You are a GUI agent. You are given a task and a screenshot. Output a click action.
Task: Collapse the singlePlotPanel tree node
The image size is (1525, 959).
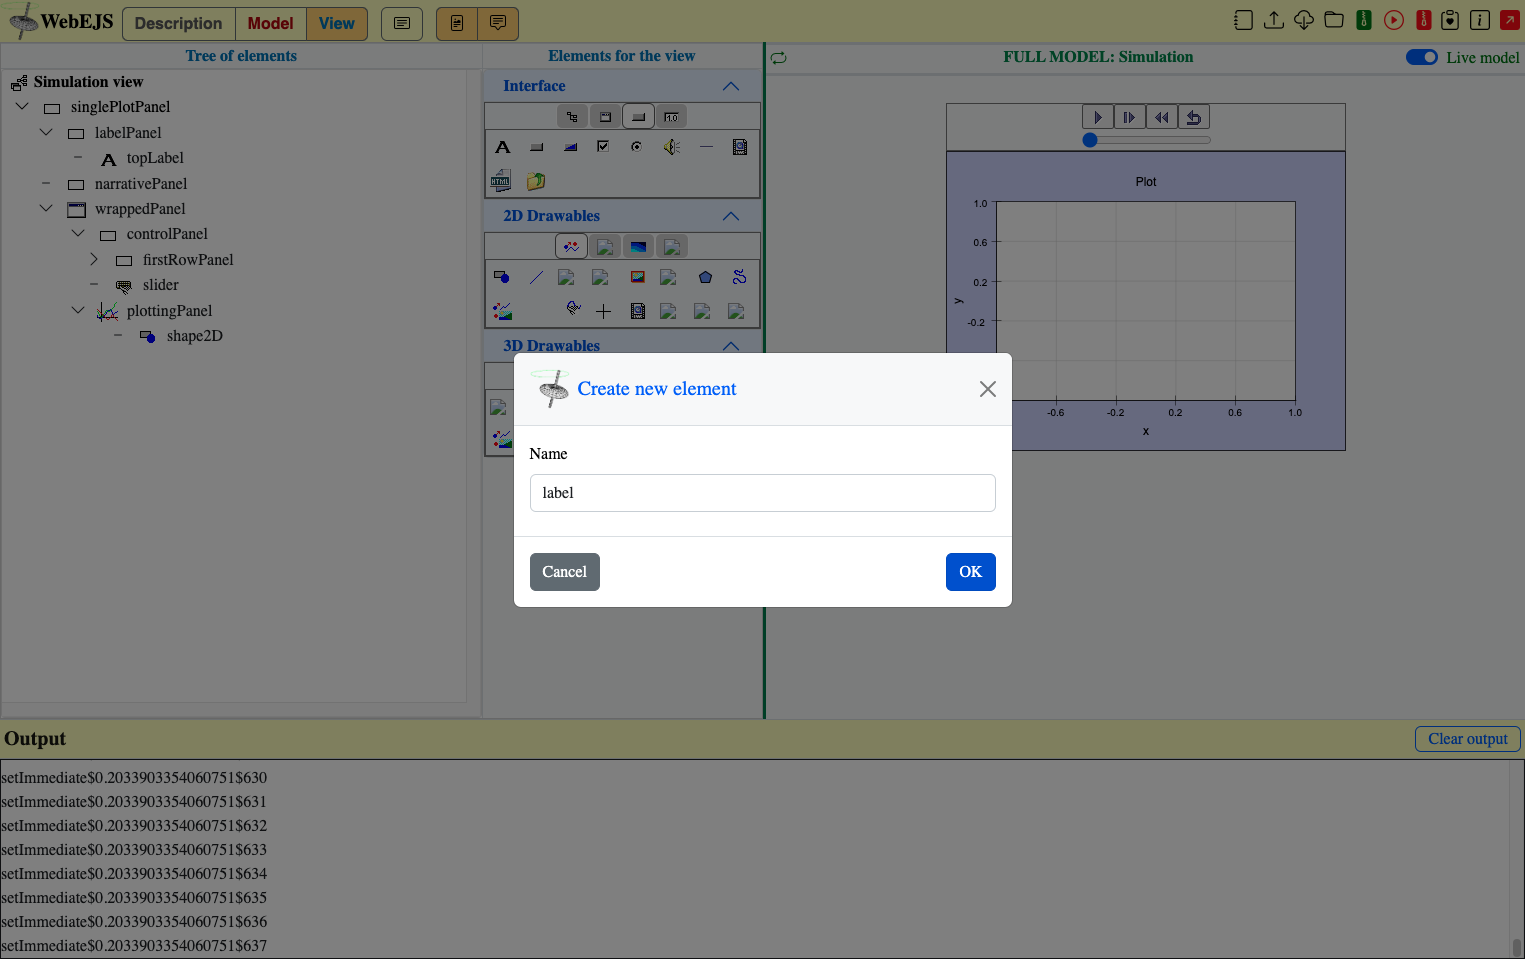coord(22,106)
